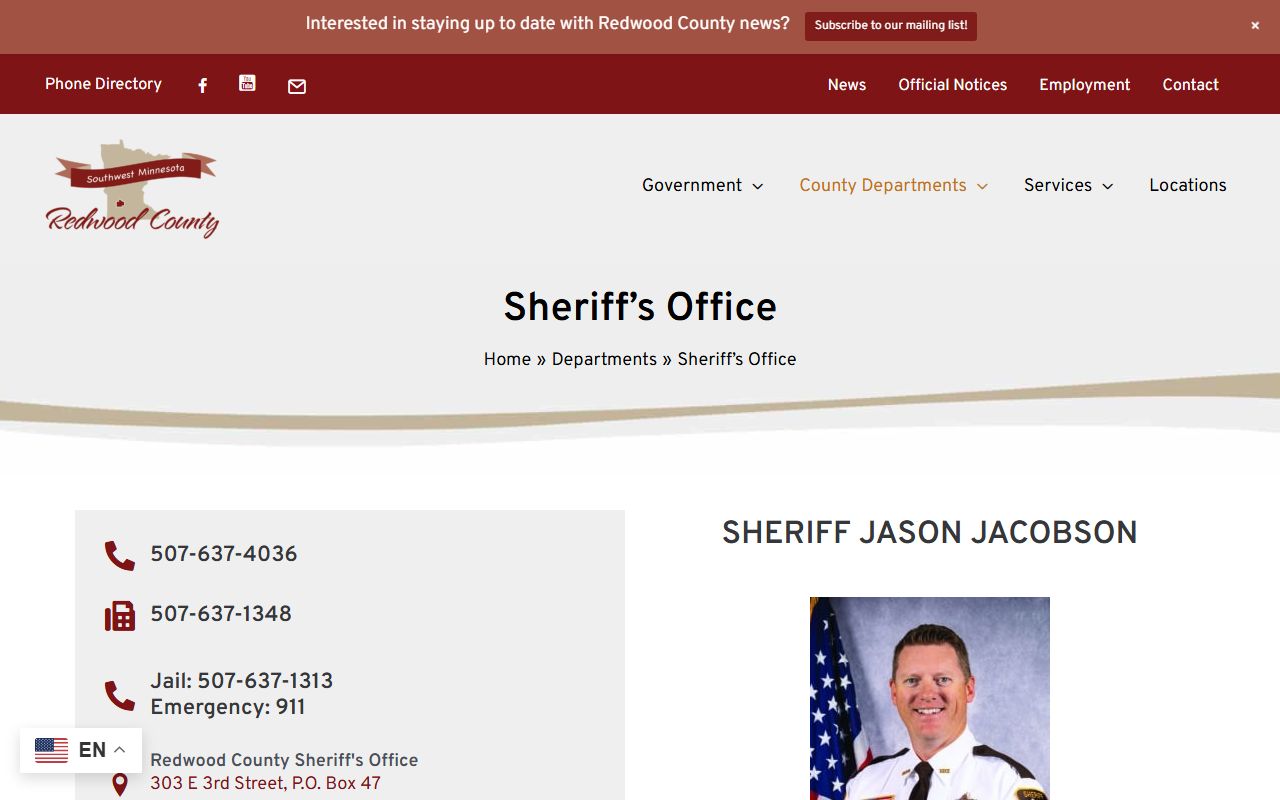Screen dimensions: 1280x800
Task: Expand the Government dropdown menu
Action: point(702,186)
